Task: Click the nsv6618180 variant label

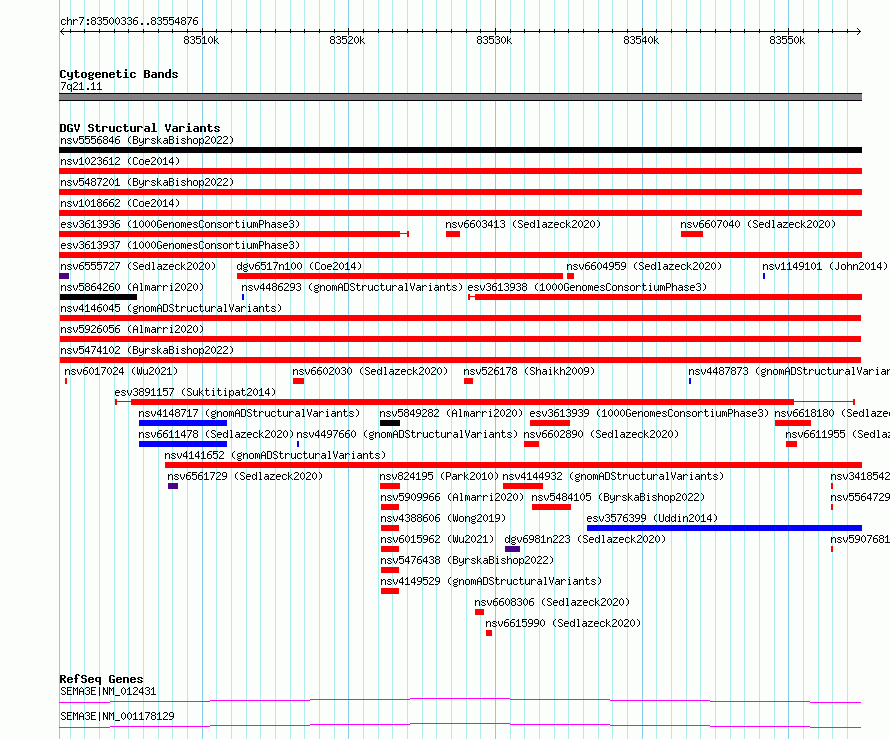Action: 832,413
